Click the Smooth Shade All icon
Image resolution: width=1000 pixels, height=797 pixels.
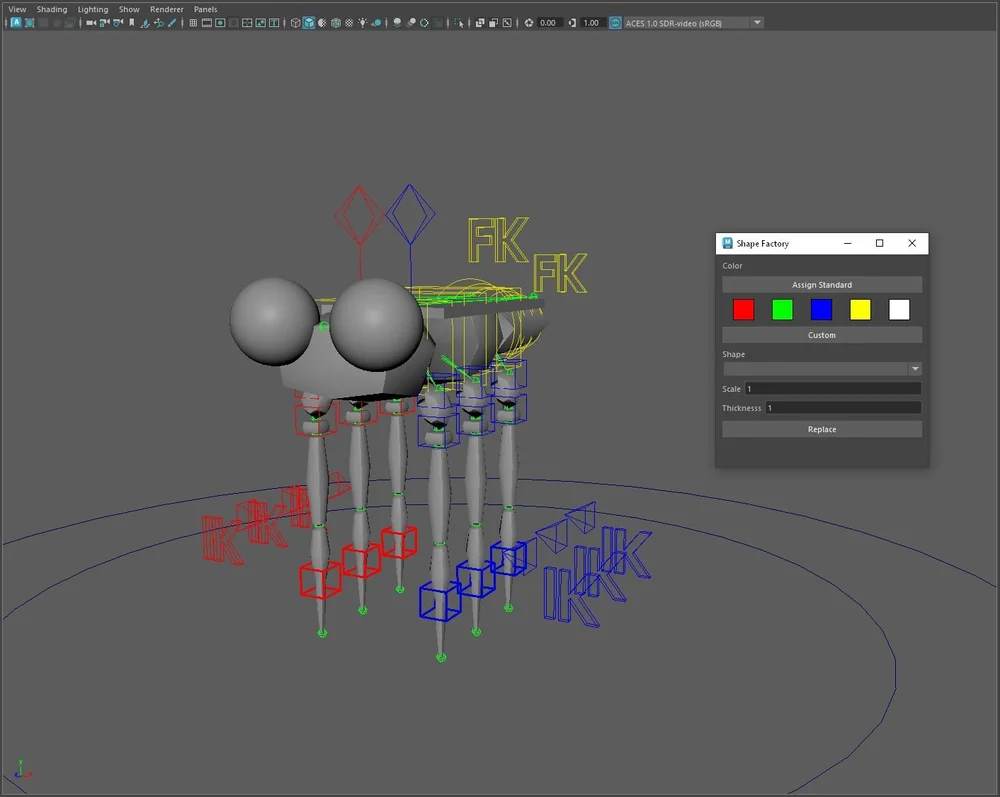point(309,23)
